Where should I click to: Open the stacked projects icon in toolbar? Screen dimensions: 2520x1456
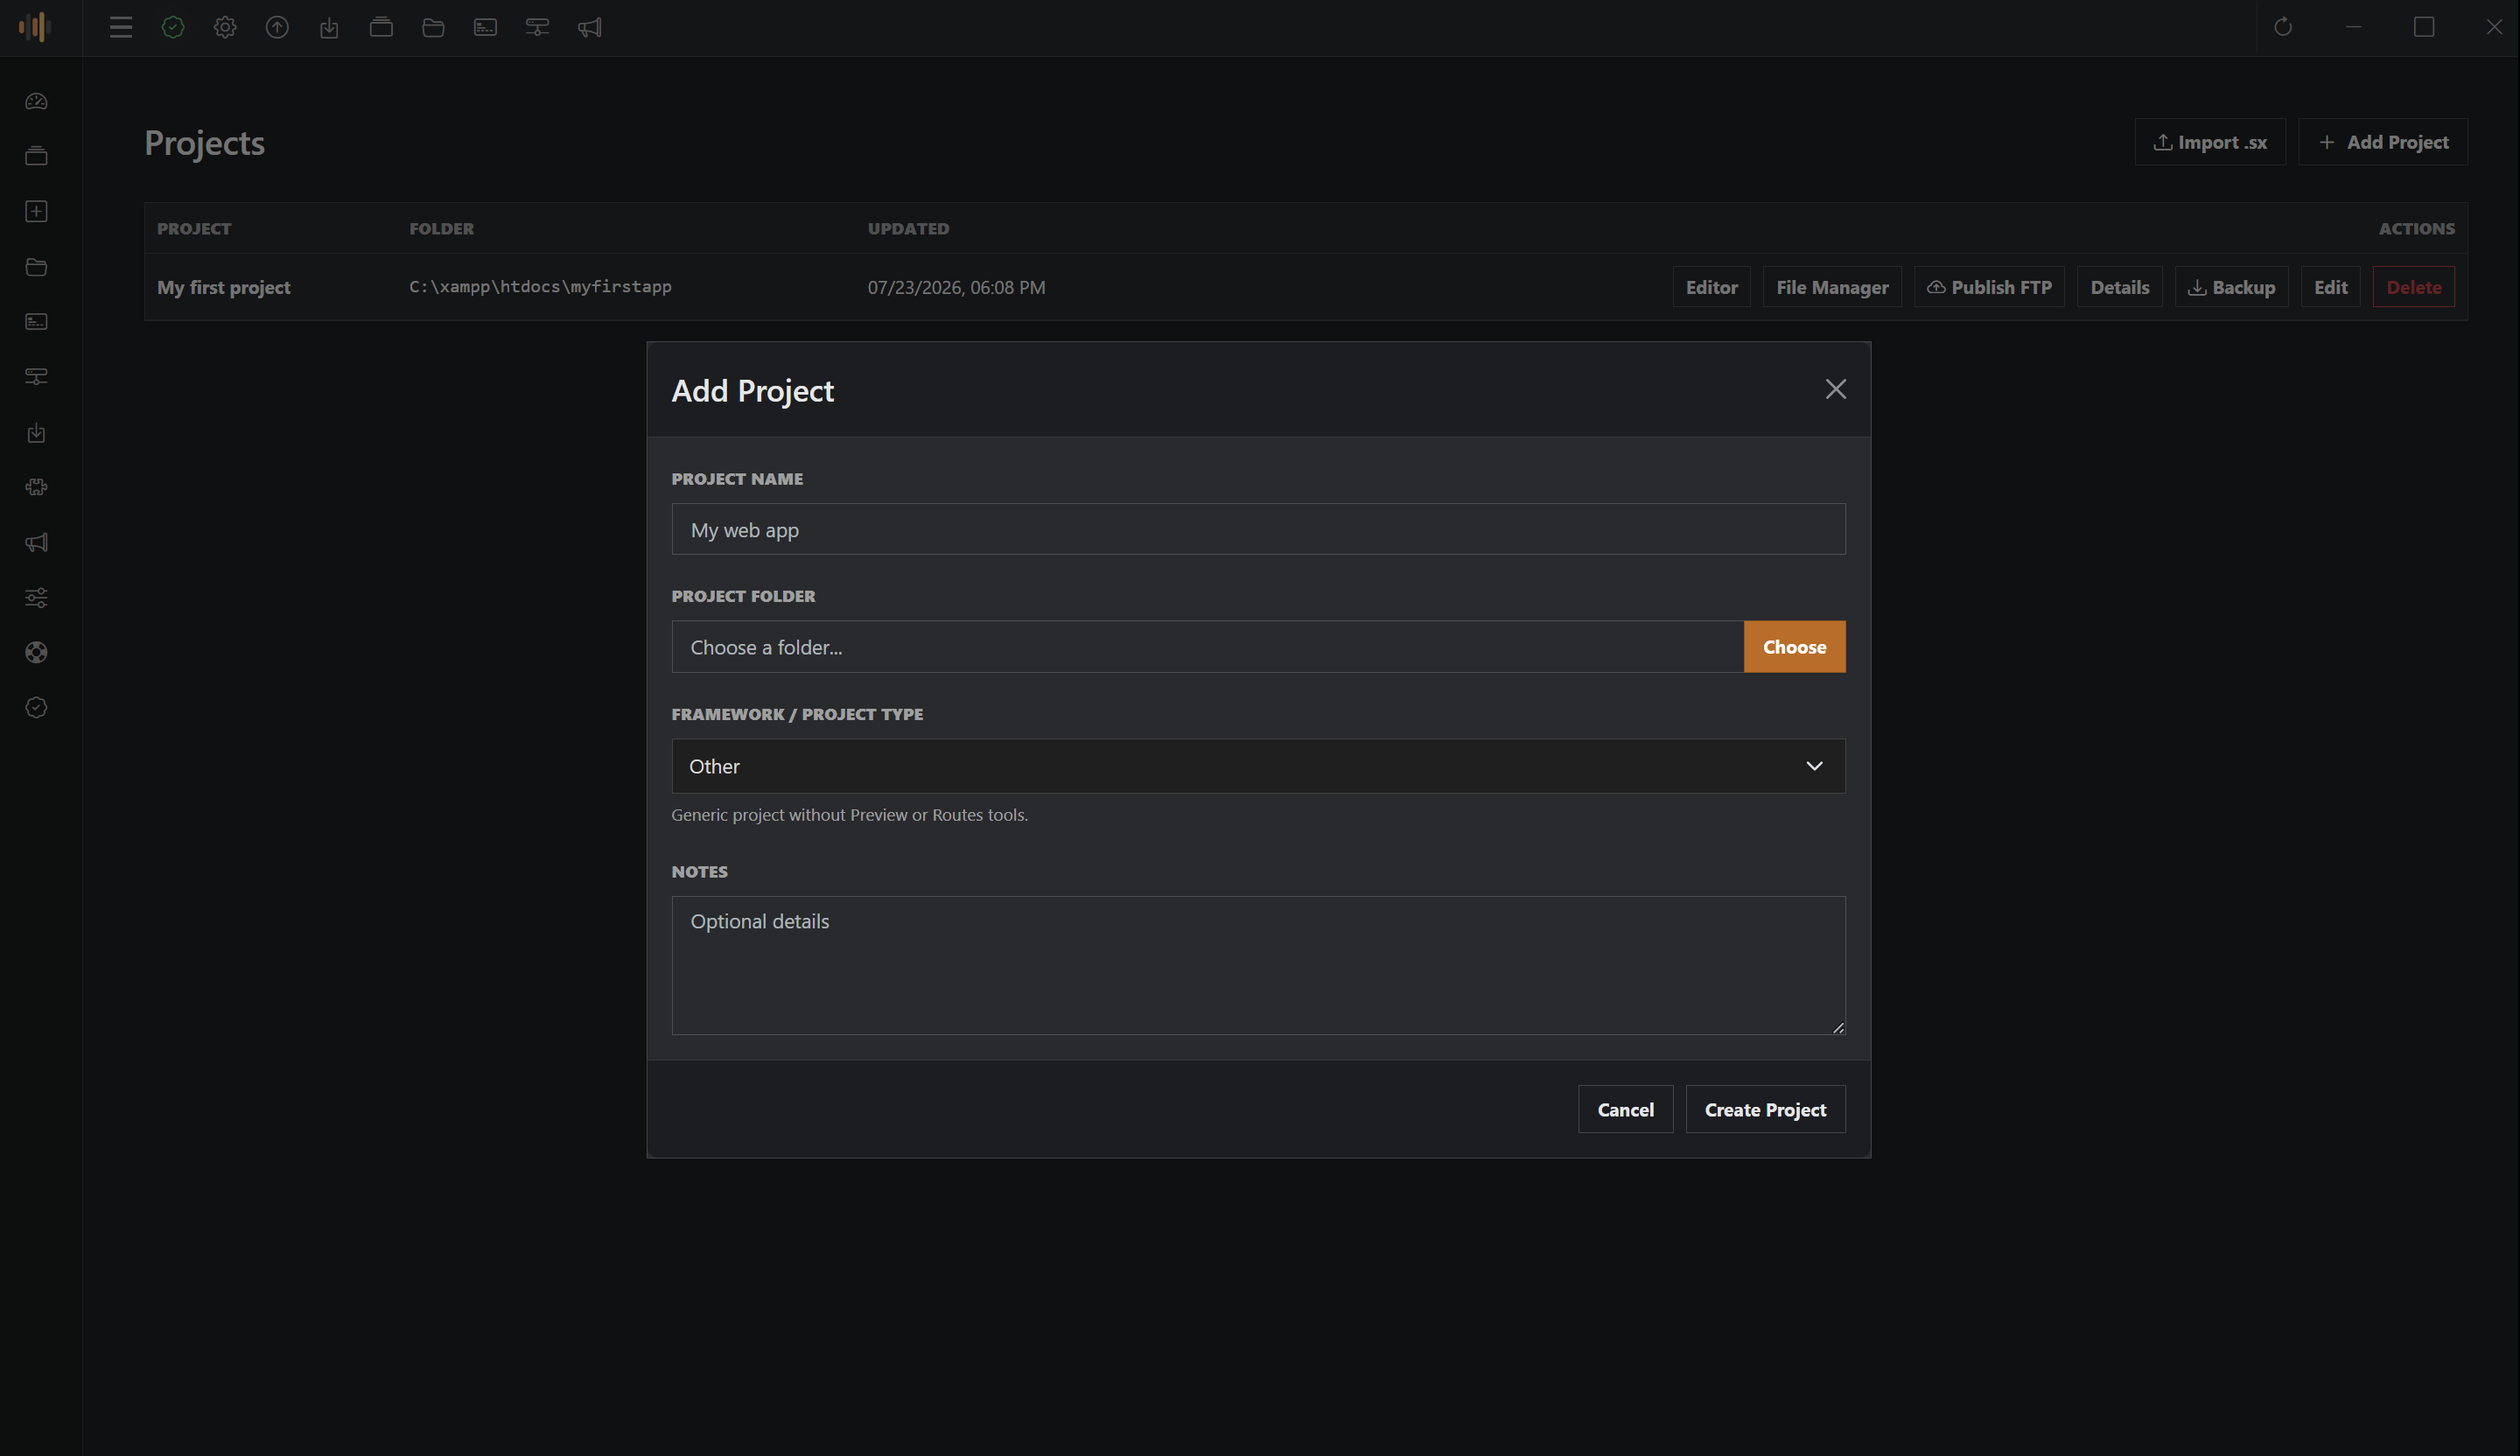381,27
